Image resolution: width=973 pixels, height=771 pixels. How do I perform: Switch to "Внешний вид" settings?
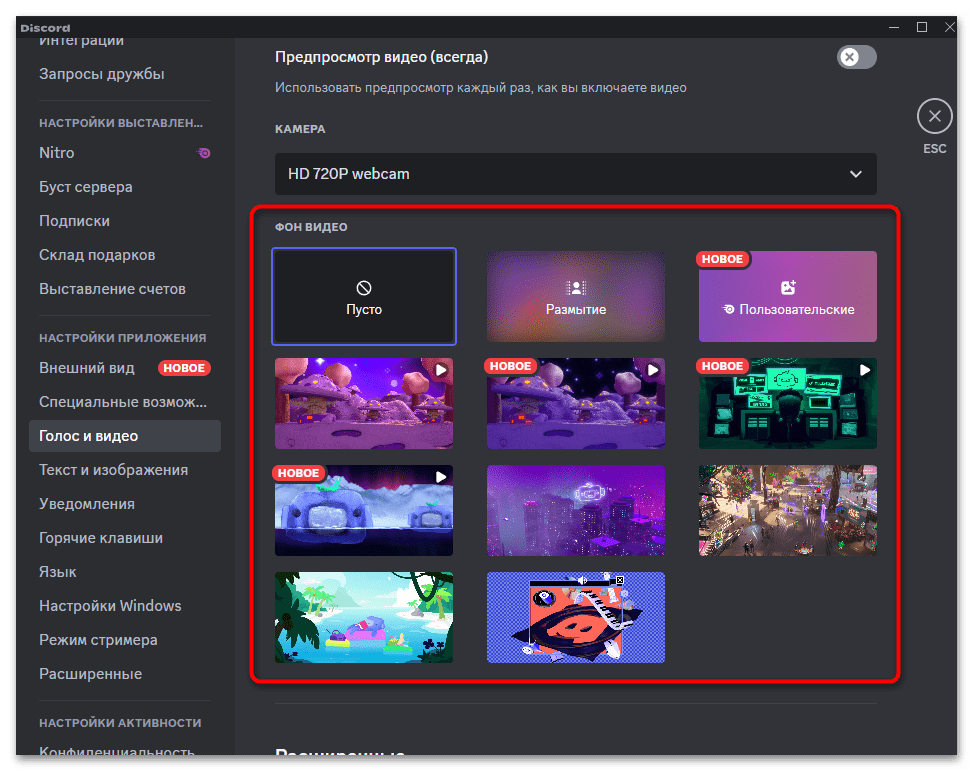90,367
